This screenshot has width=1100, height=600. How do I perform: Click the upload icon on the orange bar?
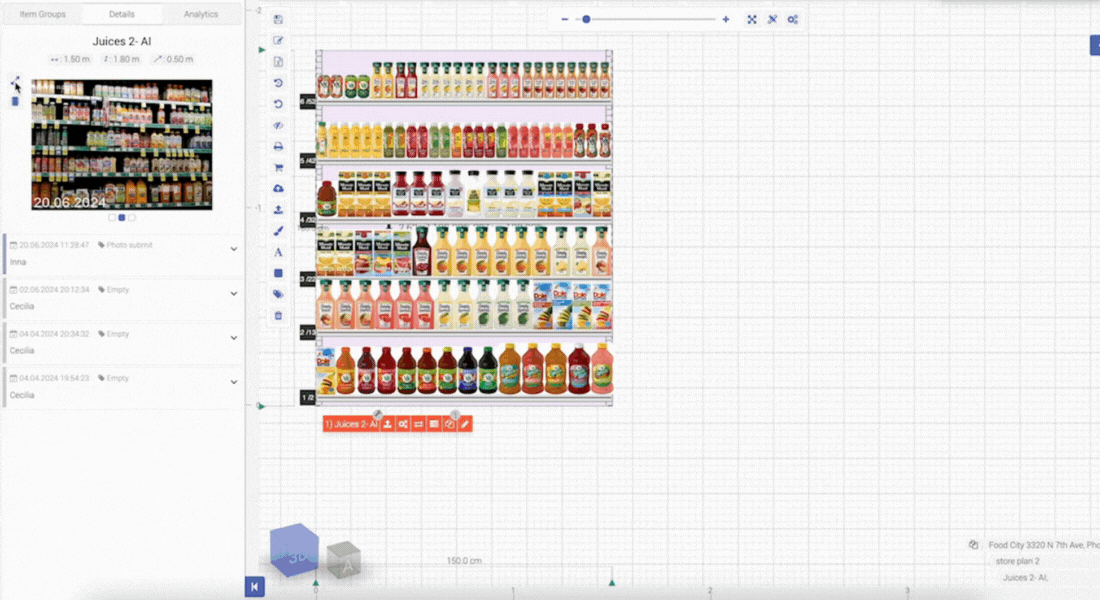[x=387, y=424]
